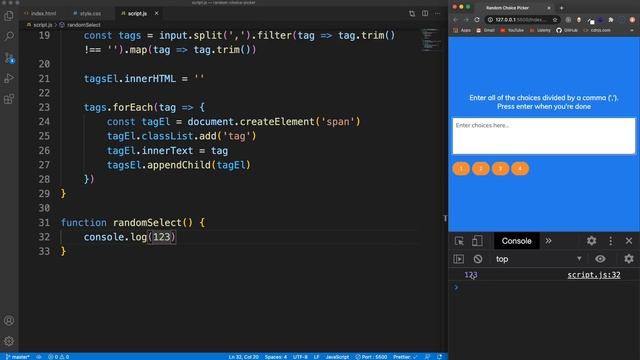The width and height of the screenshot is (640, 360).
Task: Click the Enter choices here textarea
Action: [544, 136]
